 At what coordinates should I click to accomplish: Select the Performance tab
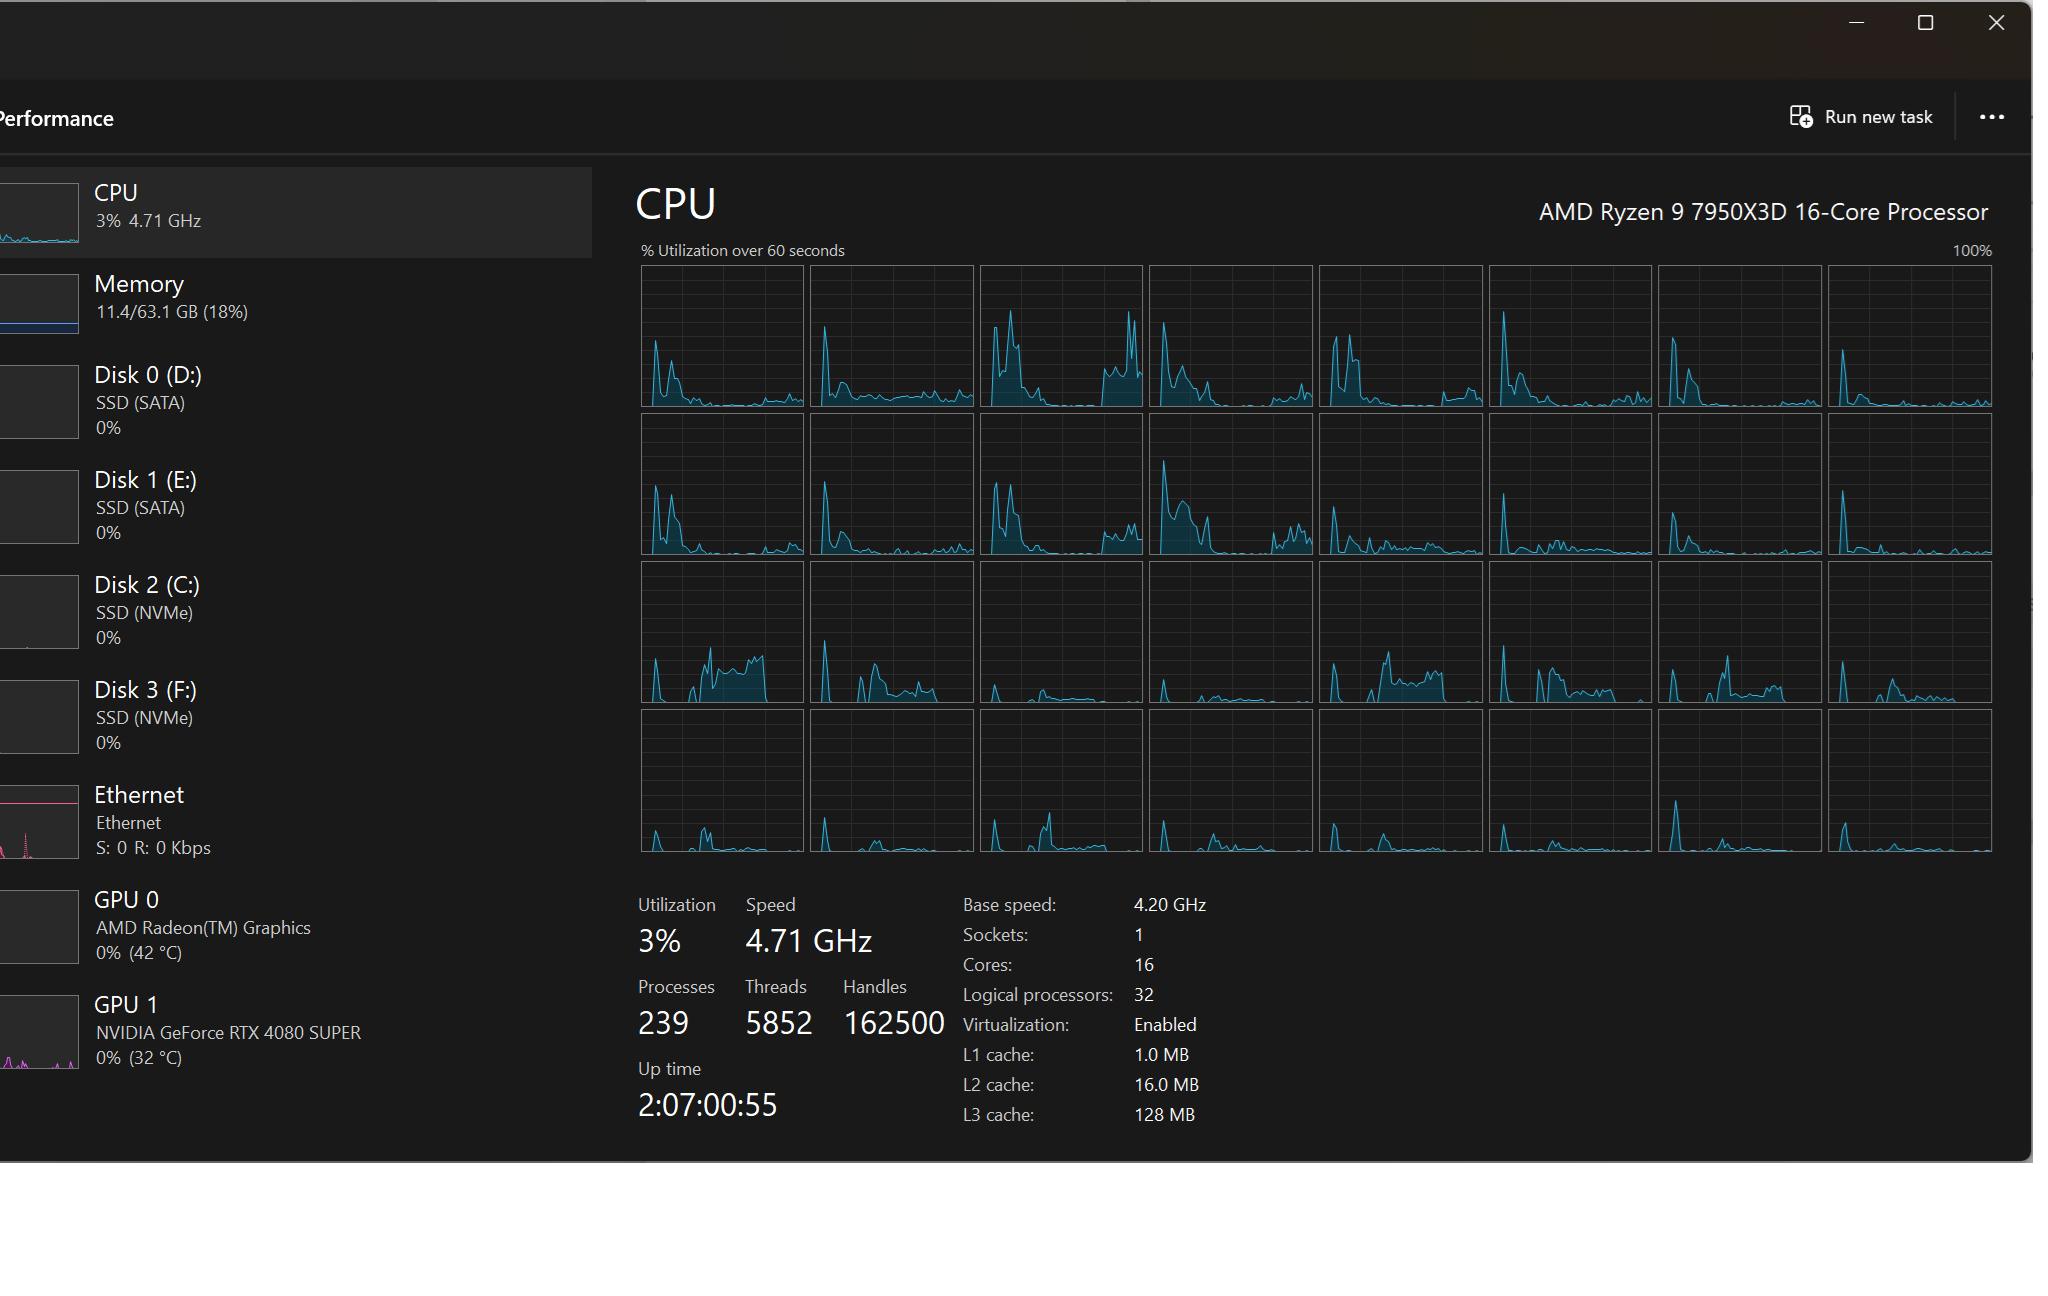(x=55, y=117)
